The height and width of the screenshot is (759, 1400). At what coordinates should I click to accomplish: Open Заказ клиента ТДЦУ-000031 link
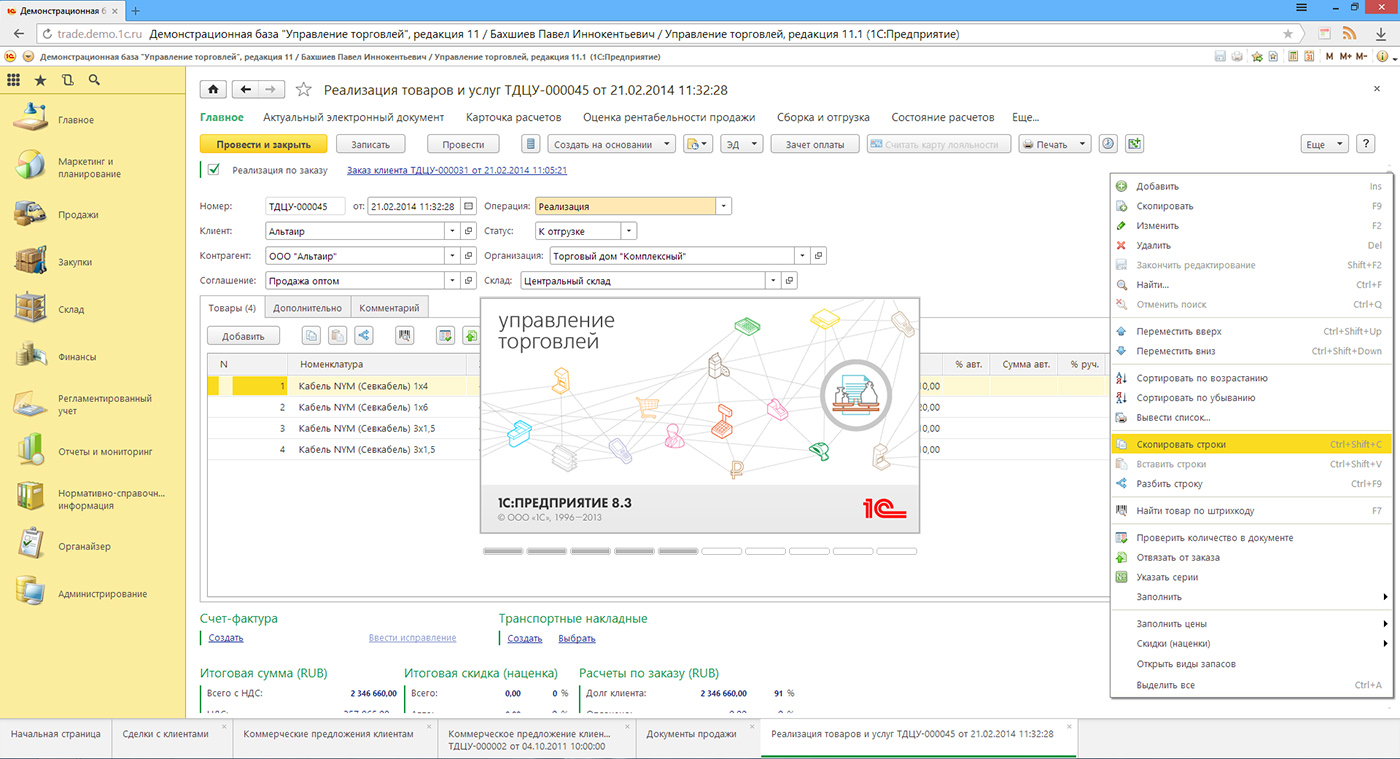pyautogui.click(x=457, y=170)
